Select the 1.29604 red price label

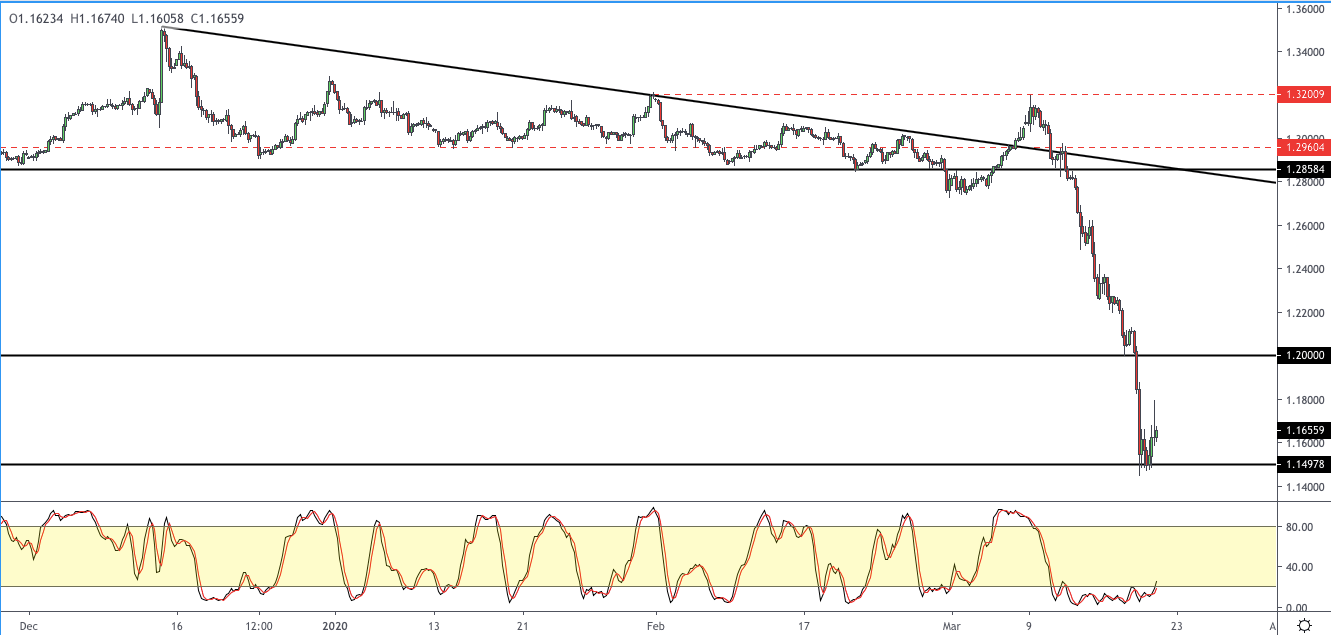tap(1305, 147)
